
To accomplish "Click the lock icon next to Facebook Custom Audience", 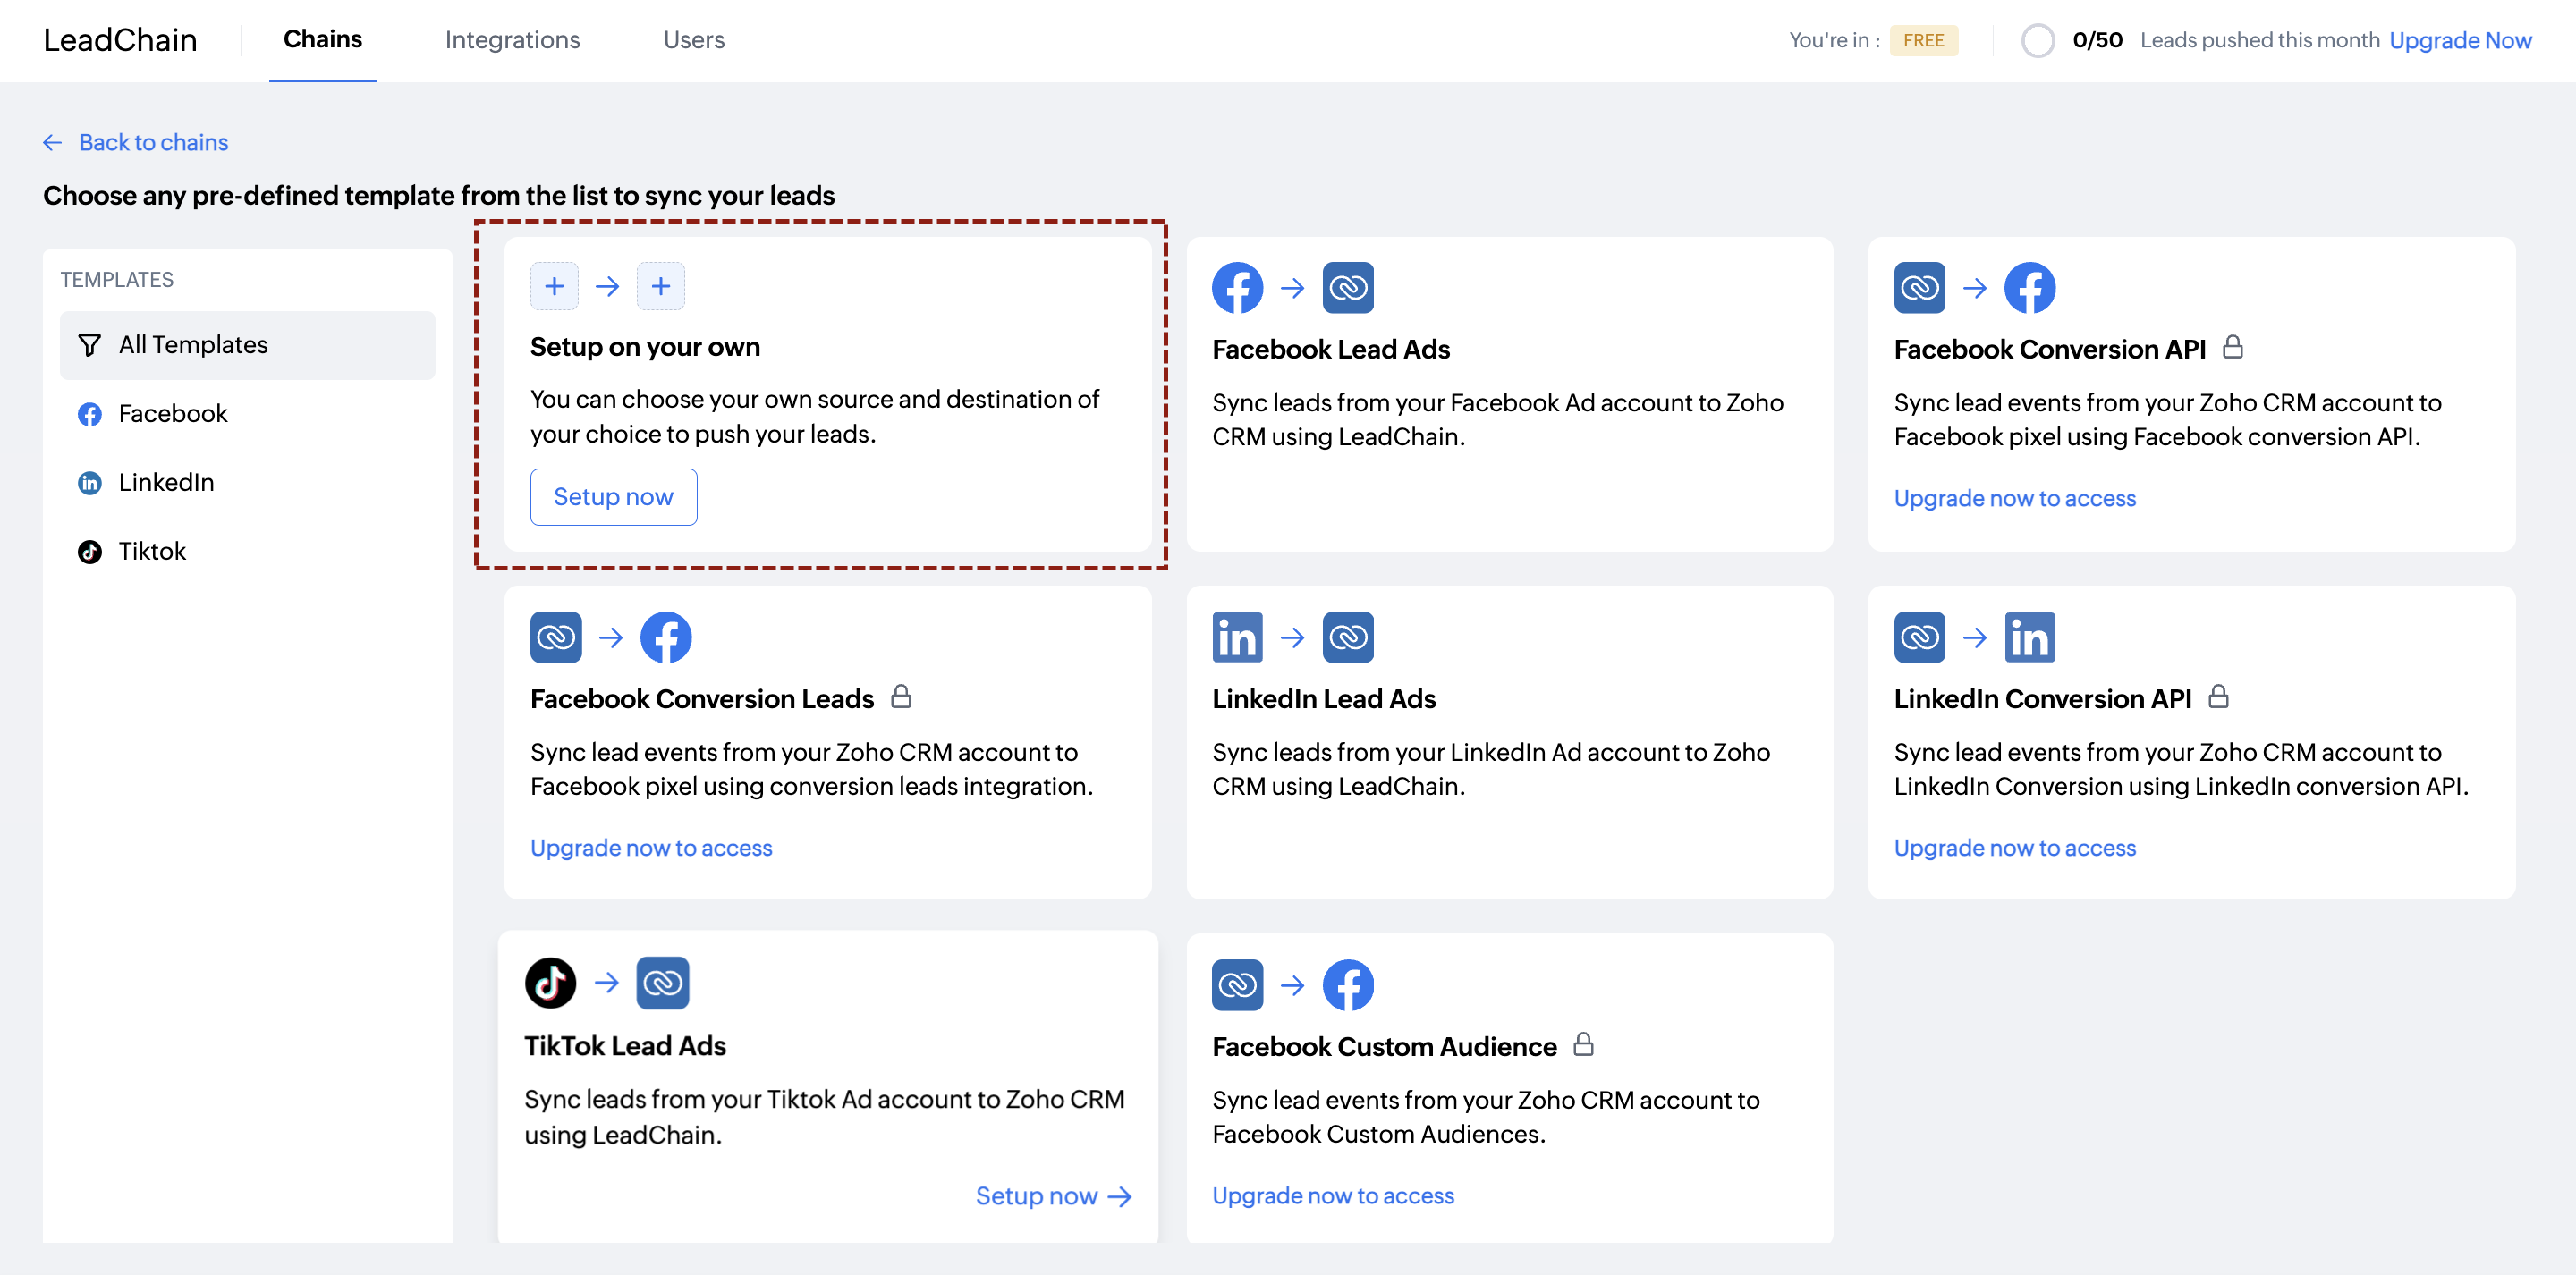I will tap(1583, 1045).
